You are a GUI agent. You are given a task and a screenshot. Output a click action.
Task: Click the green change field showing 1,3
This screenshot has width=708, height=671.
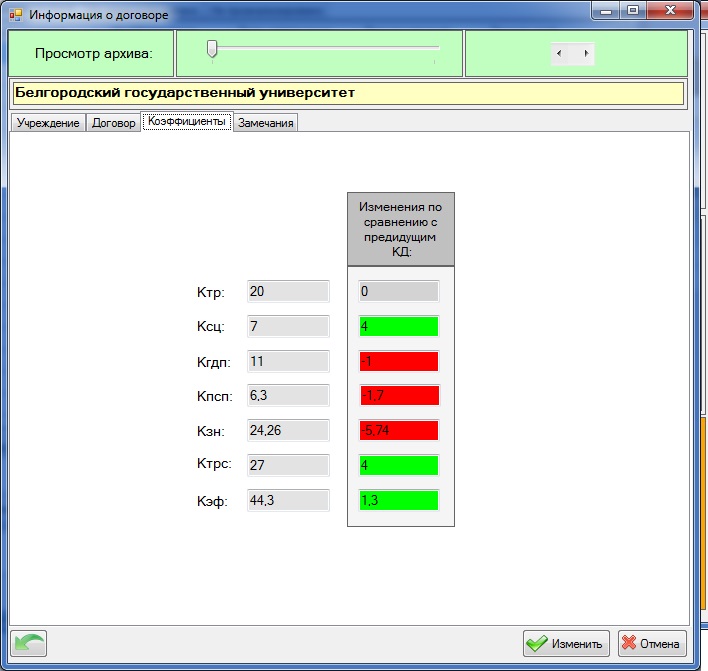(x=399, y=500)
